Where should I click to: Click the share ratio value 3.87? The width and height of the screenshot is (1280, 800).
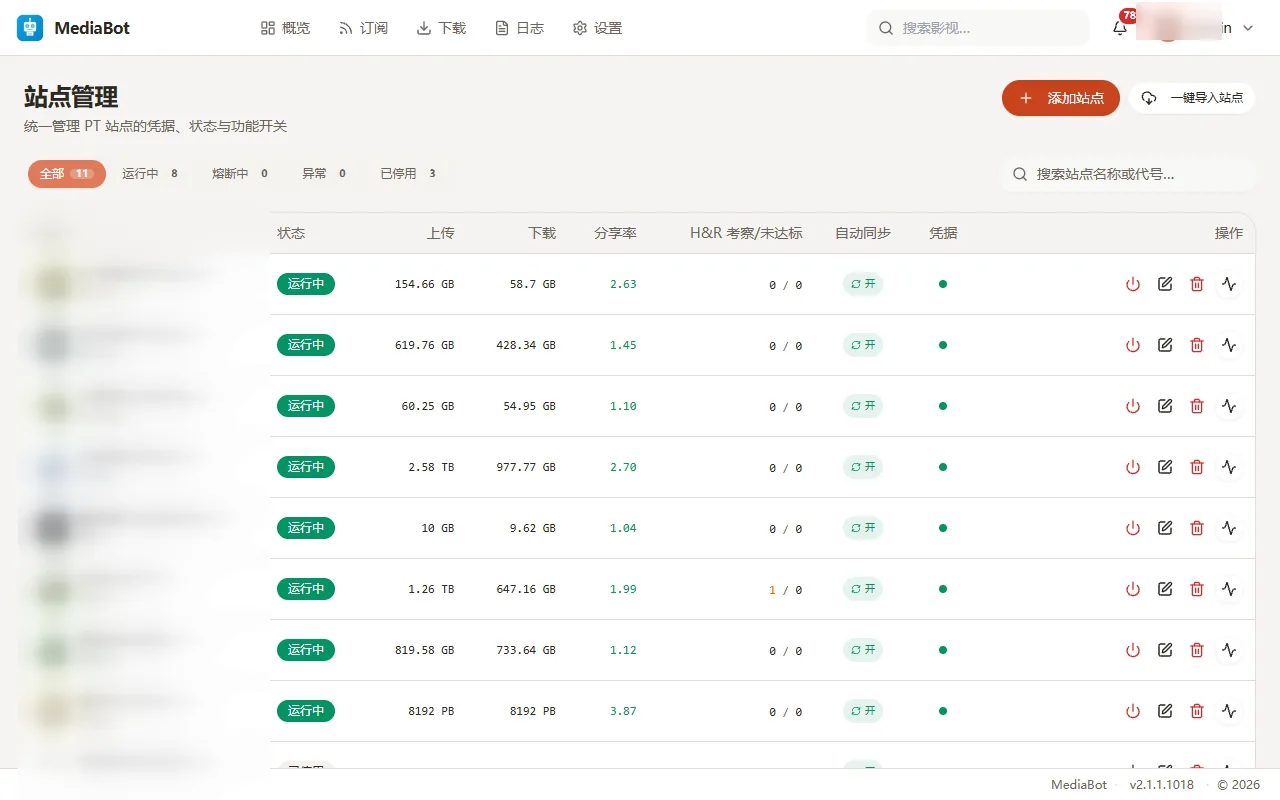[x=623, y=711]
